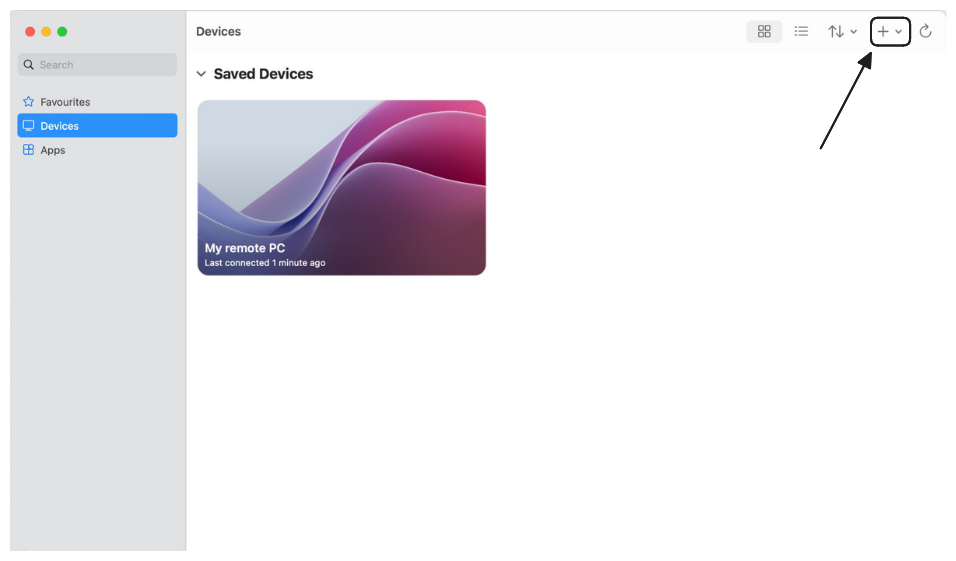
Task: Switch to list view layout
Action: (801, 31)
